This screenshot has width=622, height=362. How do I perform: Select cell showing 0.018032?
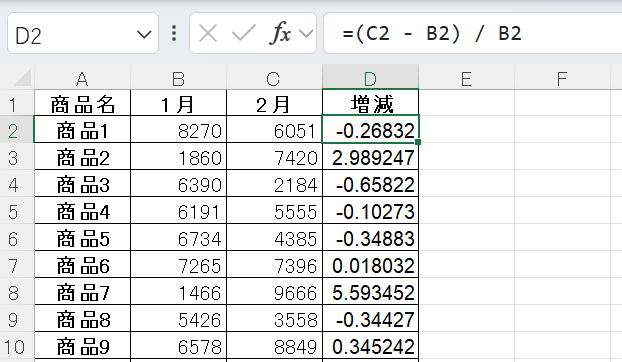pyautogui.click(x=371, y=264)
